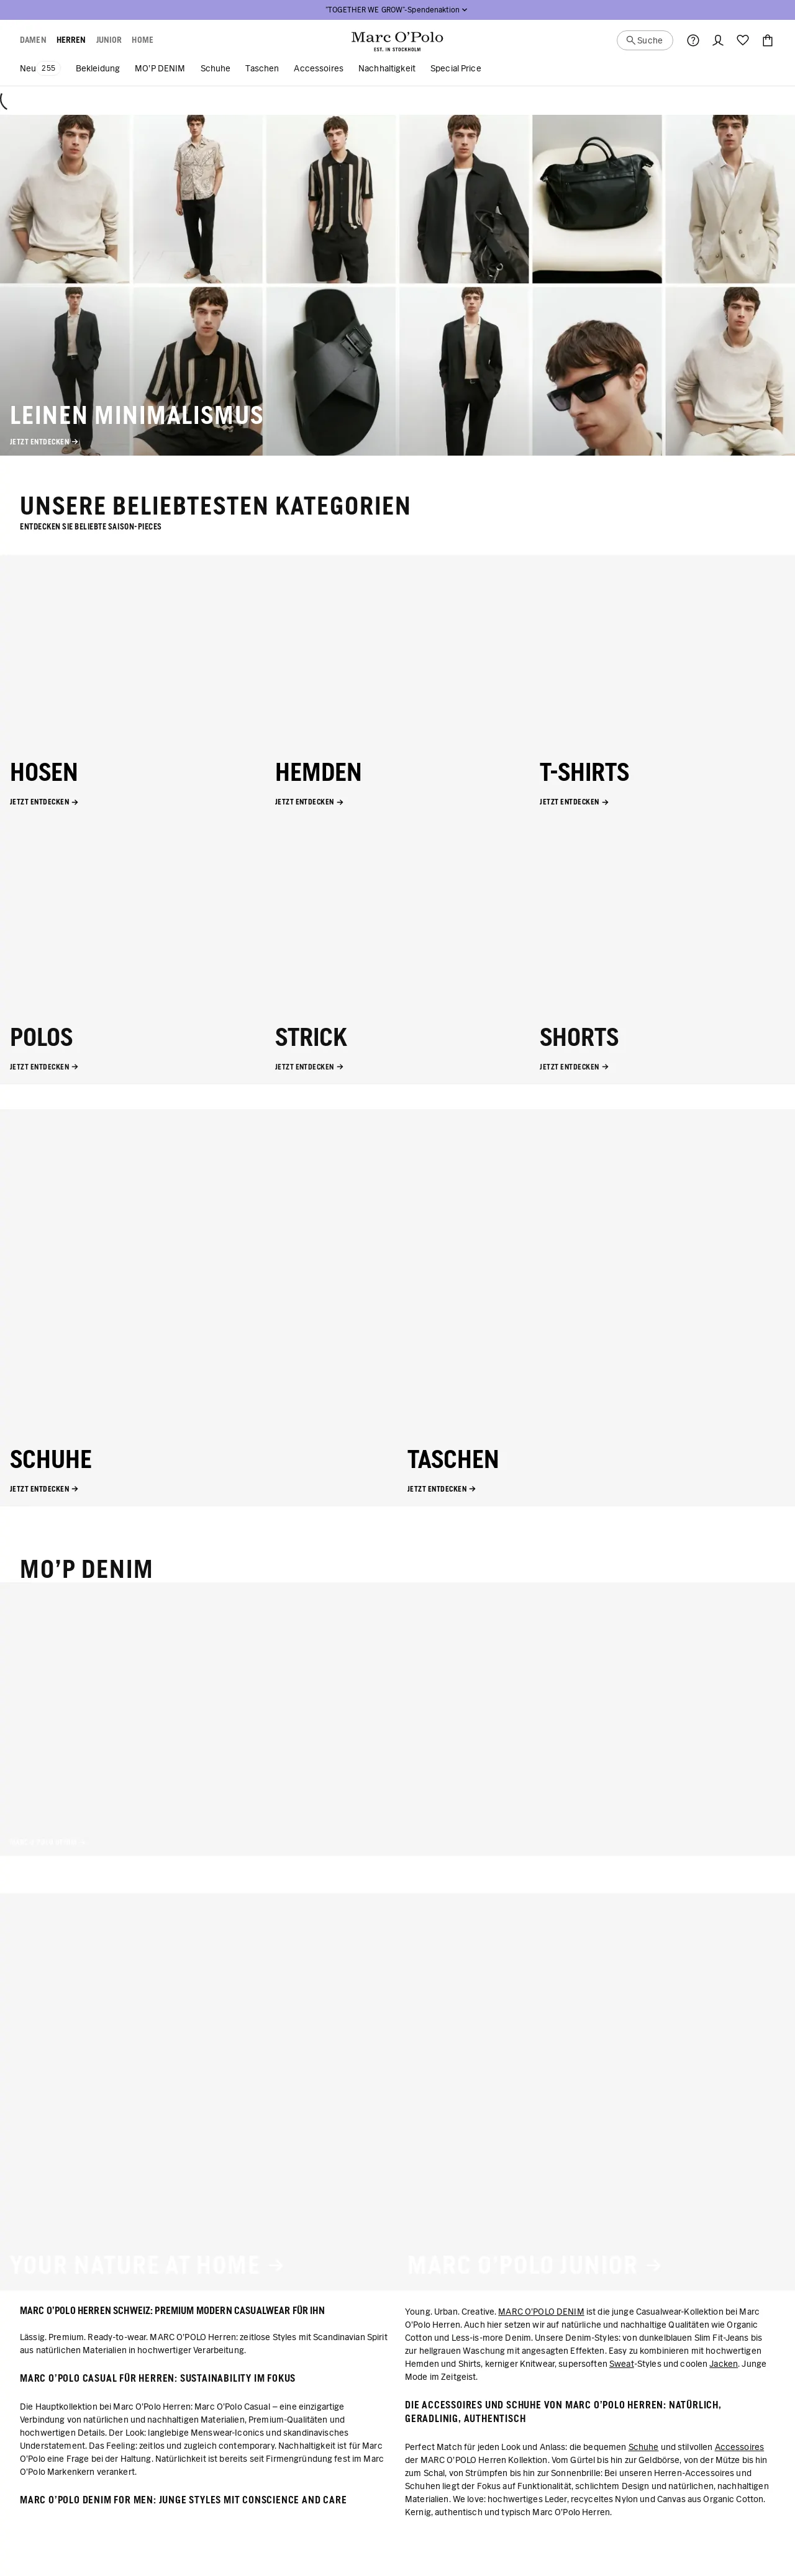
Task: Switch to the Damen section
Action: tap(33, 40)
